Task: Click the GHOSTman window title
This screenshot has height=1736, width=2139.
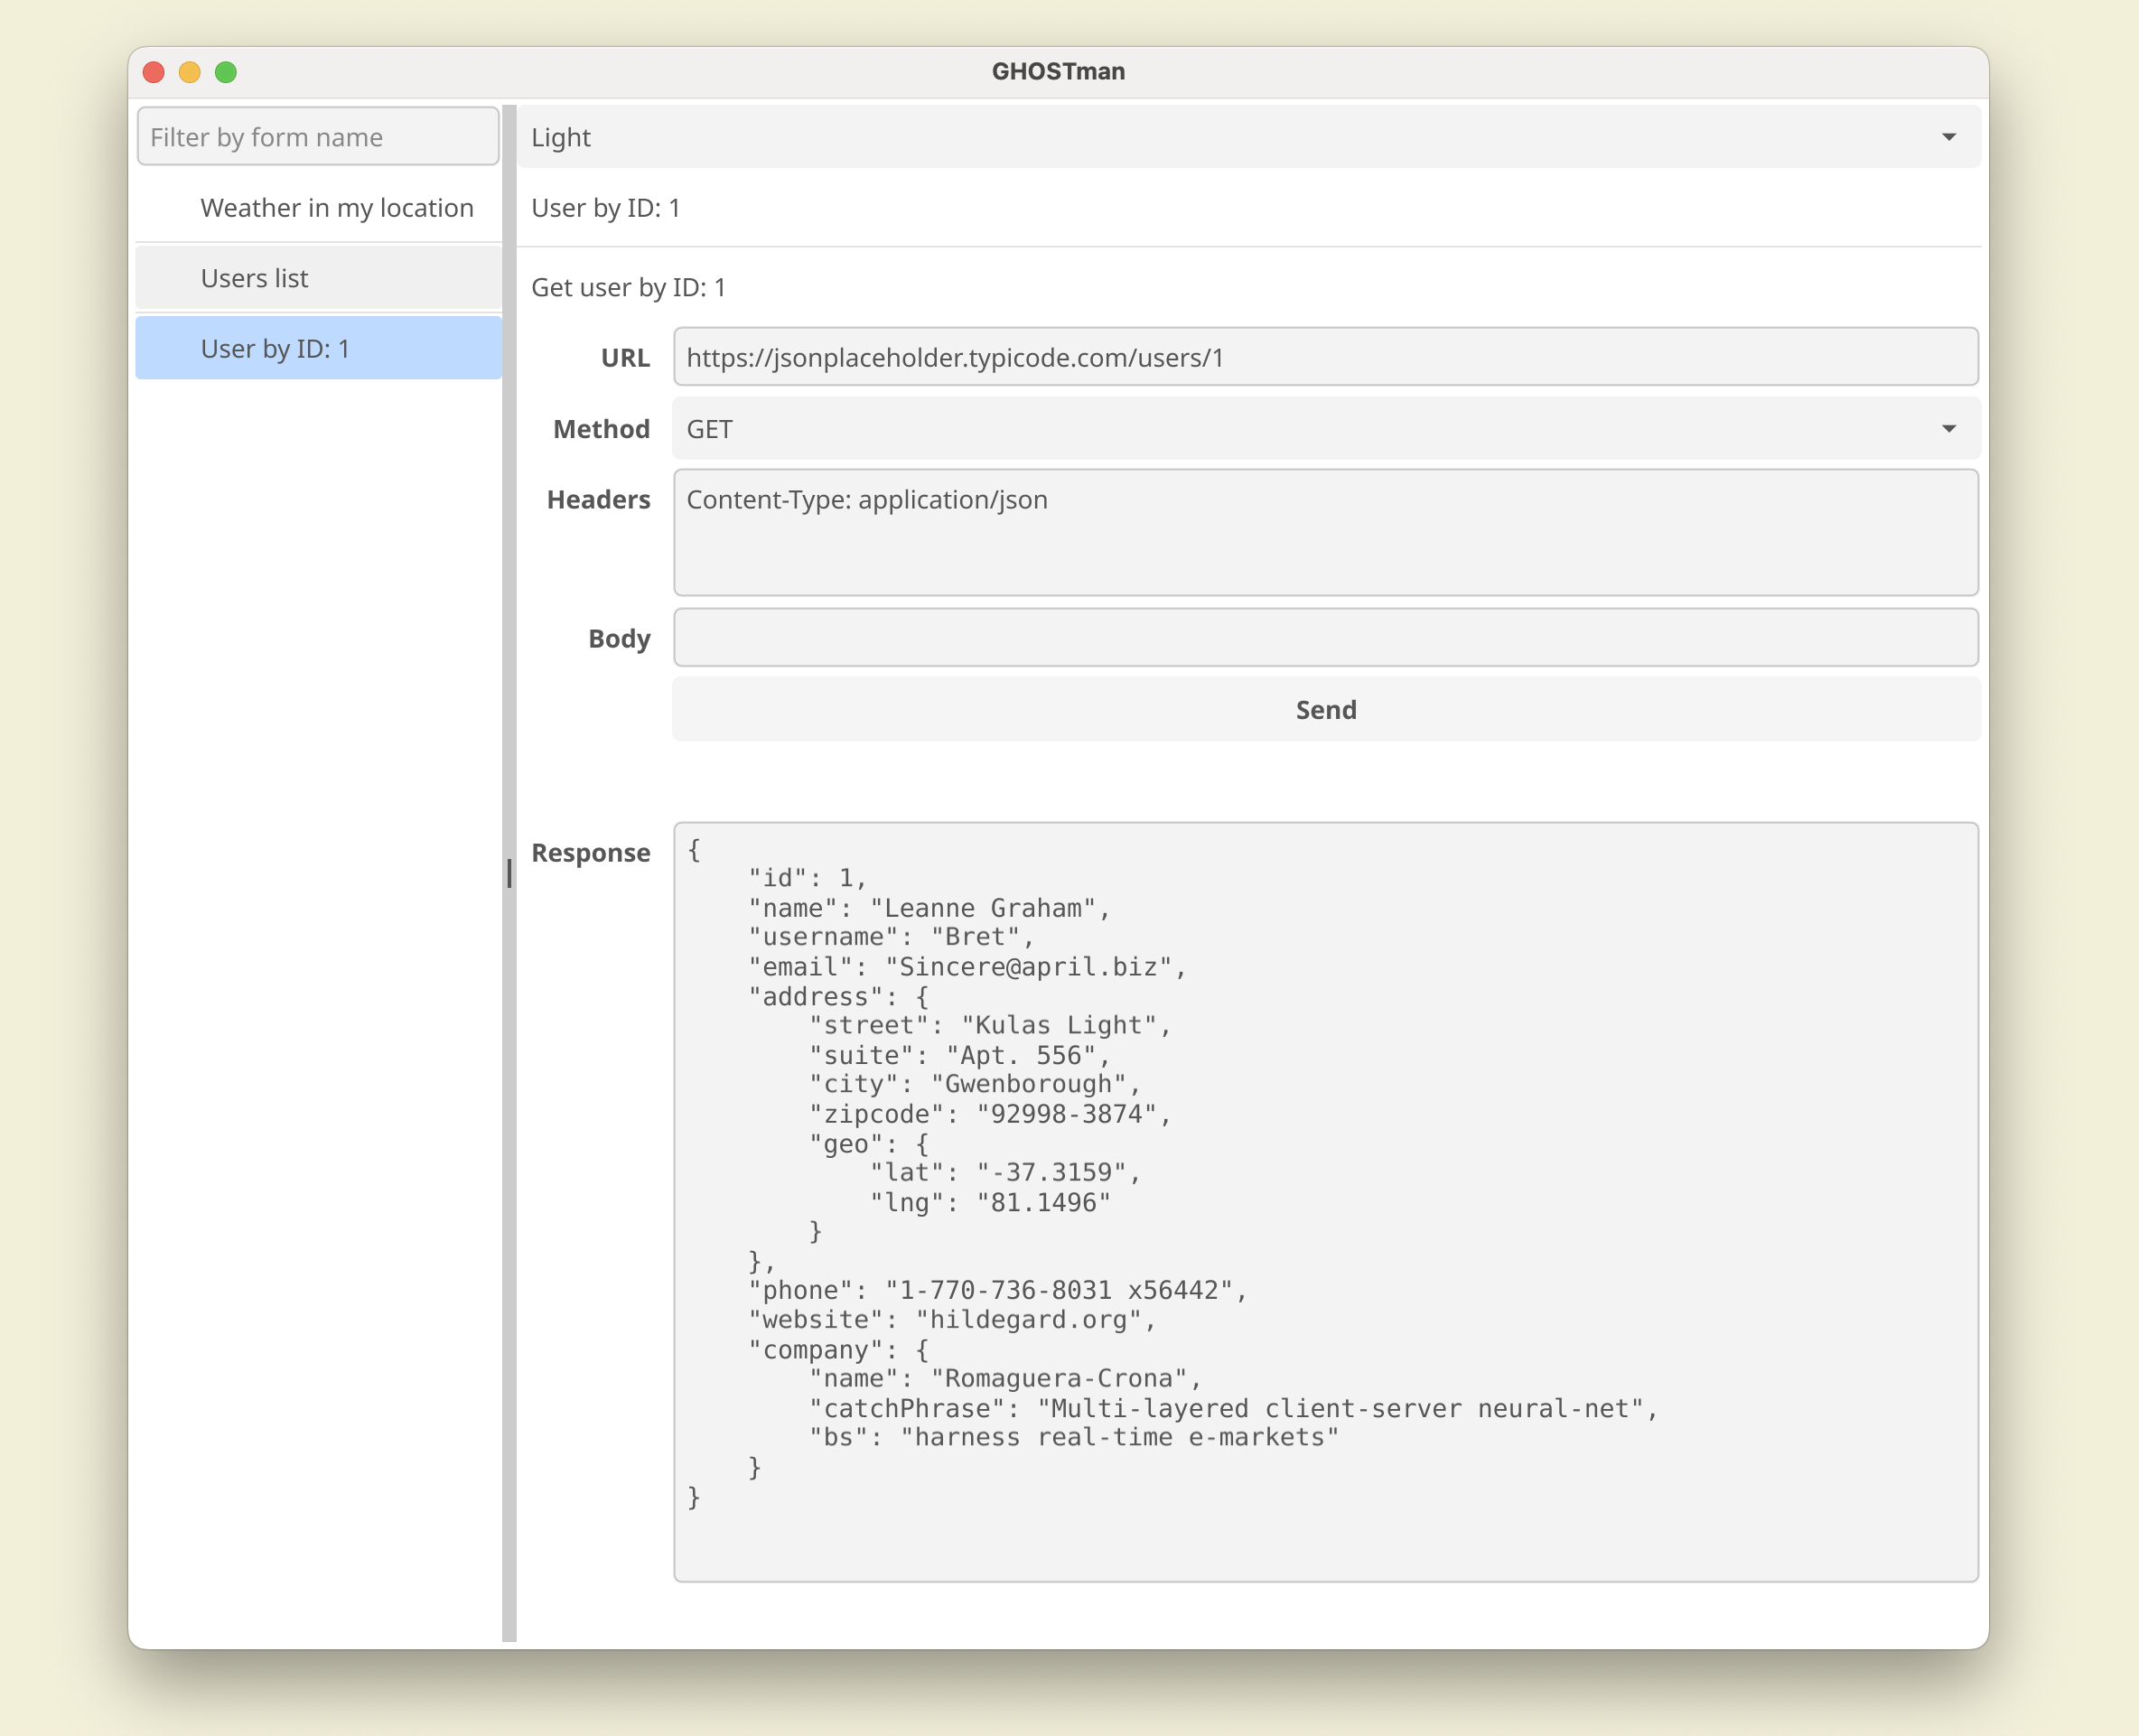Action: coord(1058,72)
